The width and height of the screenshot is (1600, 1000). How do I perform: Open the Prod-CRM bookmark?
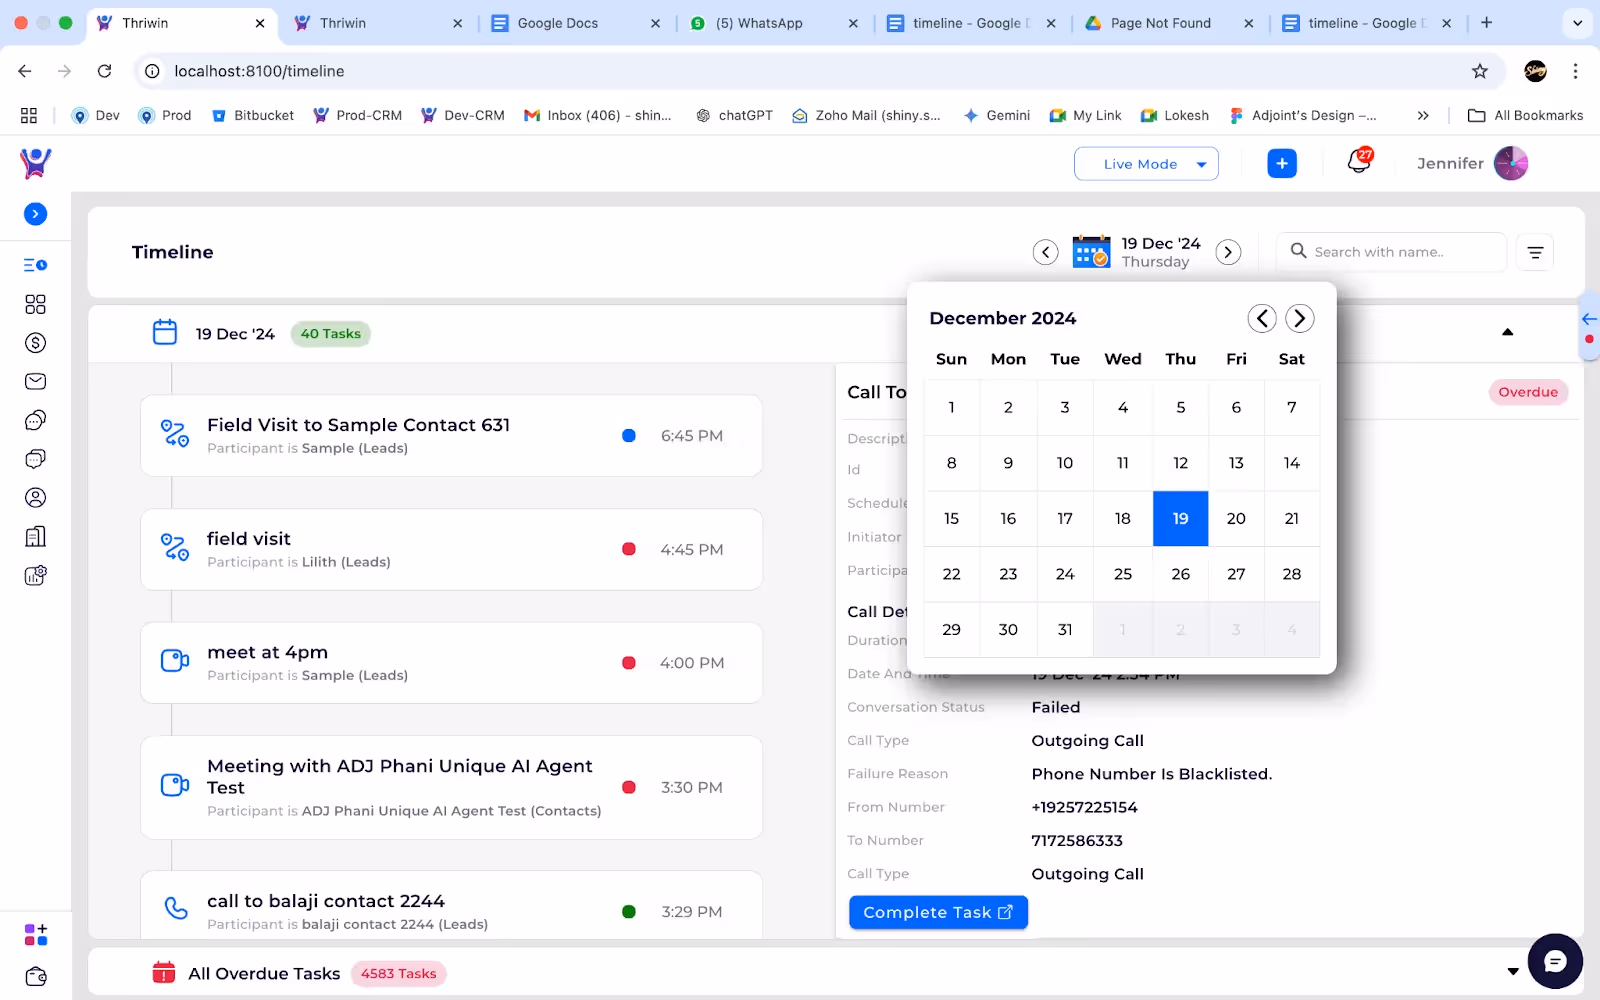[x=358, y=116]
